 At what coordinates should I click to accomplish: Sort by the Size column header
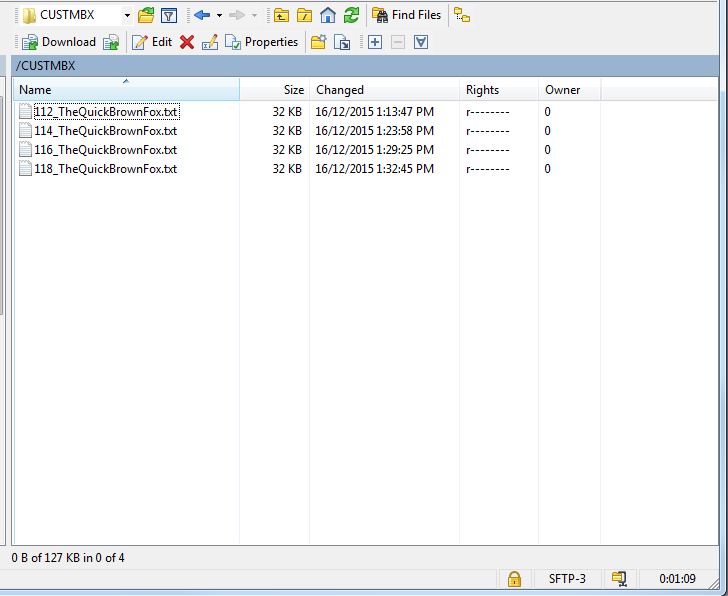[274, 90]
